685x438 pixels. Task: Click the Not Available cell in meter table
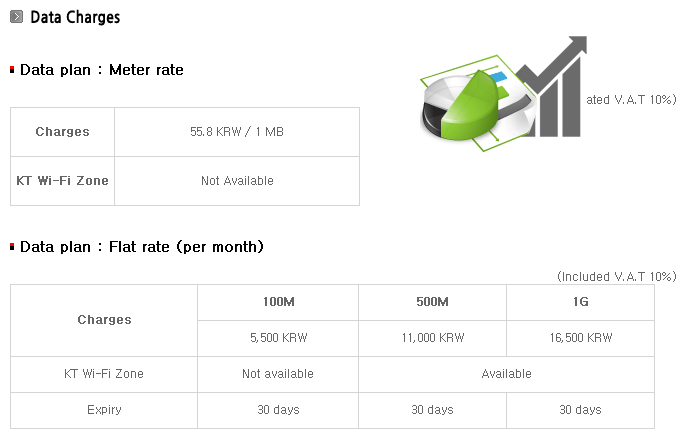click(237, 181)
